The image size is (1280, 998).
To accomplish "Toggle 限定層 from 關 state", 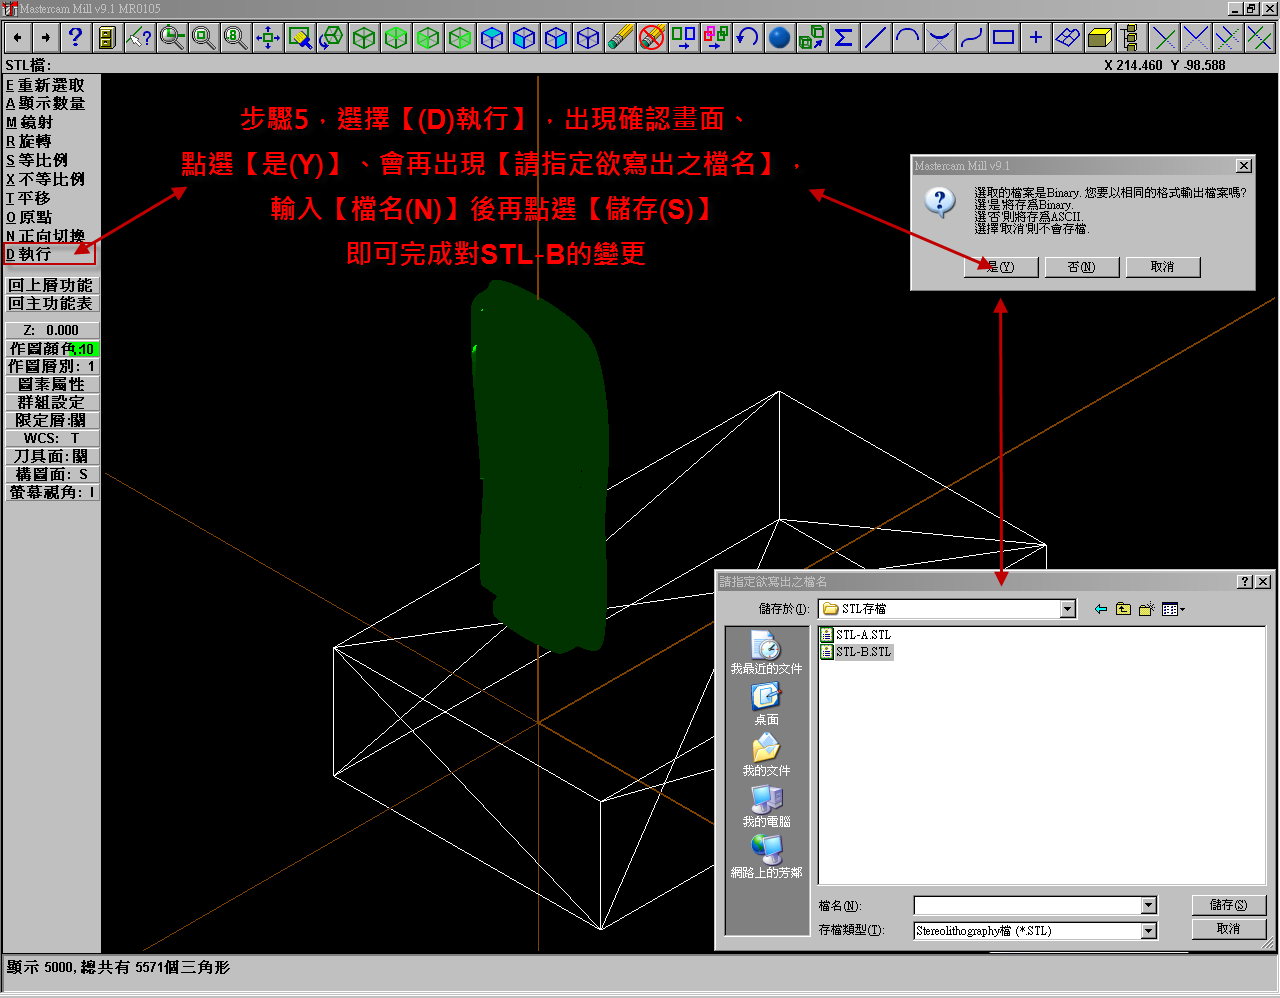I will tap(51, 420).
